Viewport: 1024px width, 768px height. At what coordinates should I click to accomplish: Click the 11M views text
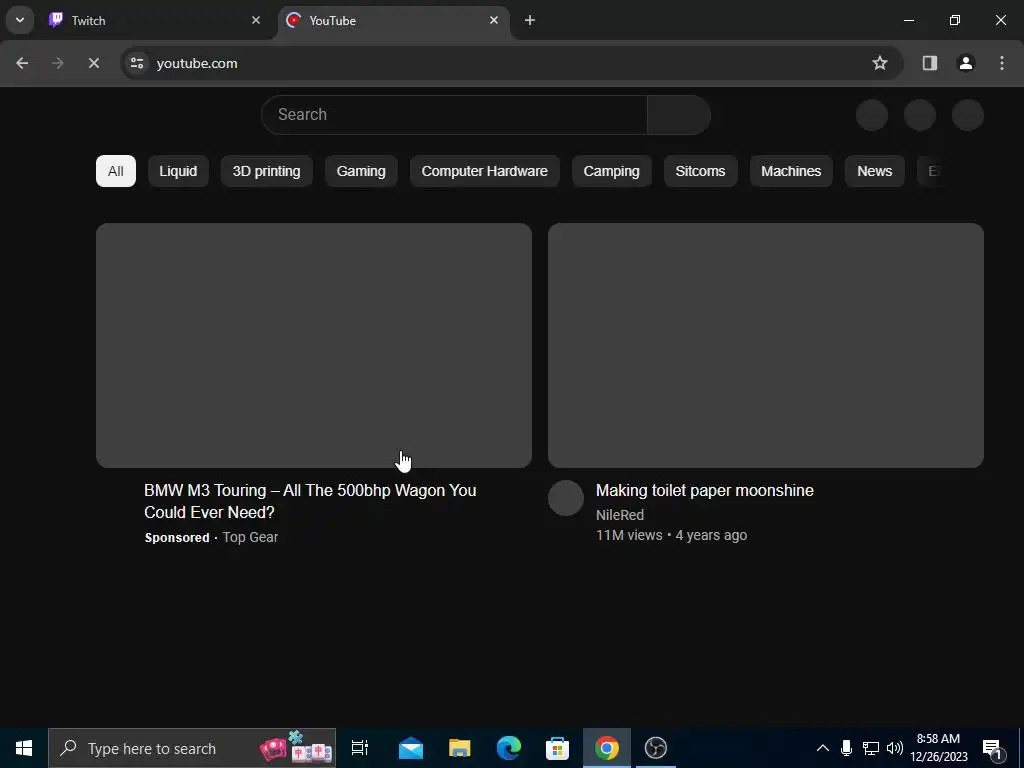click(629, 536)
